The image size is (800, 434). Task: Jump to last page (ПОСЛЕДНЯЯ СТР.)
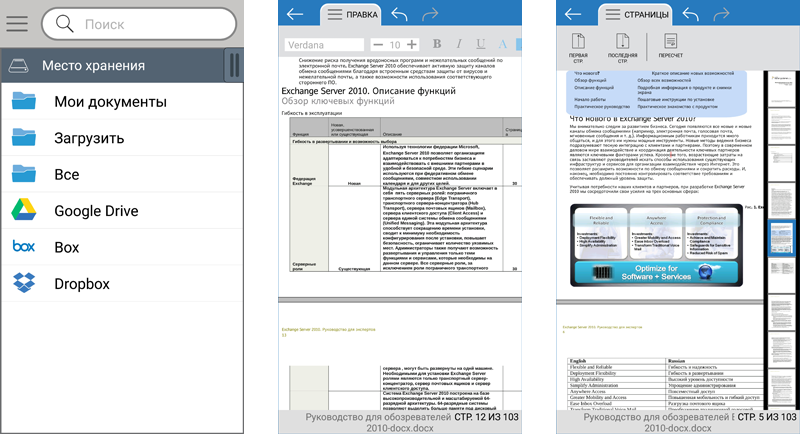(622, 47)
